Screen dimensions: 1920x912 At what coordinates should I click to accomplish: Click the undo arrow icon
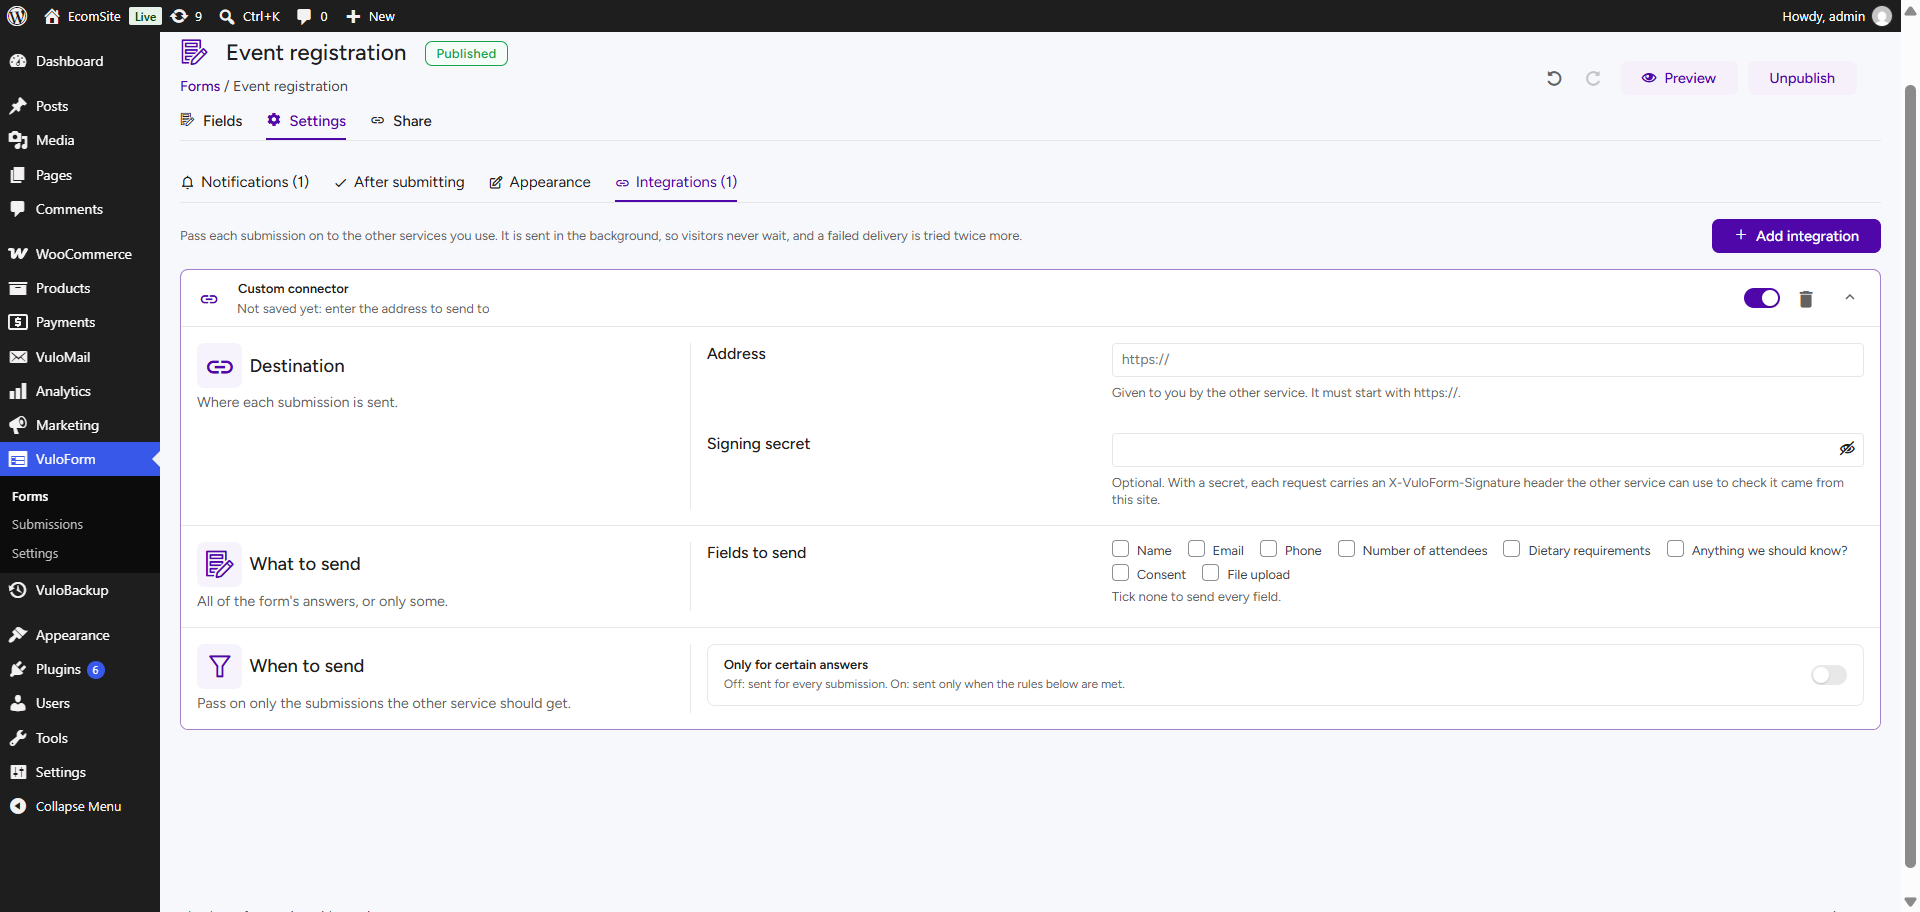(x=1554, y=78)
